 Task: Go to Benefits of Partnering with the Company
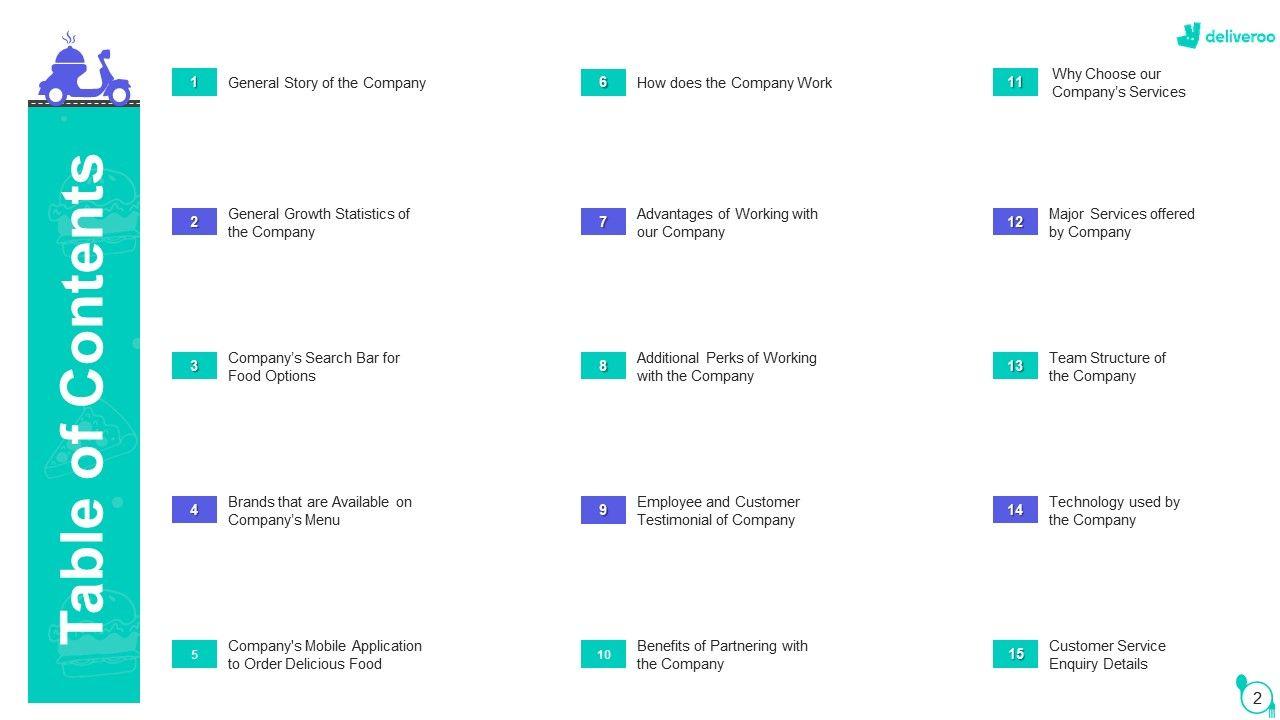(722, 655)
